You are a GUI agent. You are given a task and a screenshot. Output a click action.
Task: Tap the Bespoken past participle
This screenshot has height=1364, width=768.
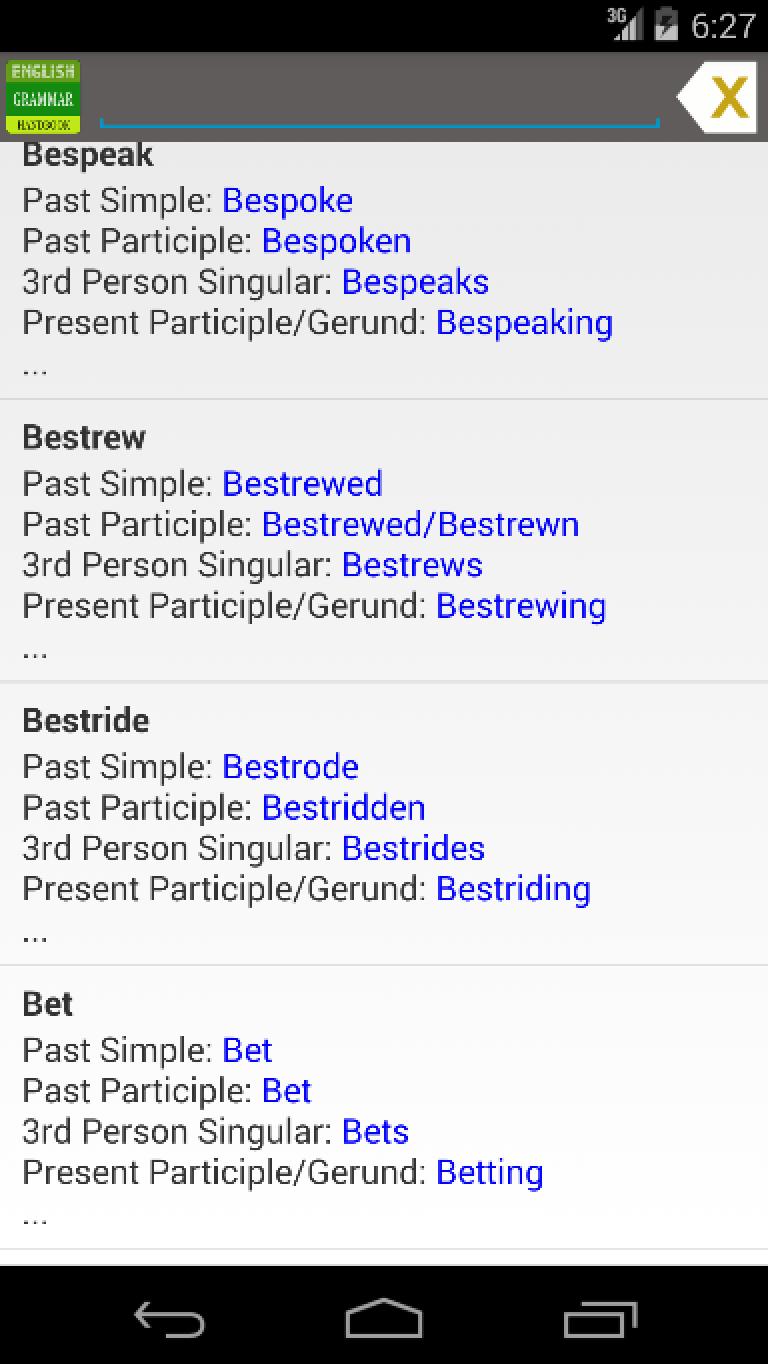pyautogui.click(x=336, y=241)
